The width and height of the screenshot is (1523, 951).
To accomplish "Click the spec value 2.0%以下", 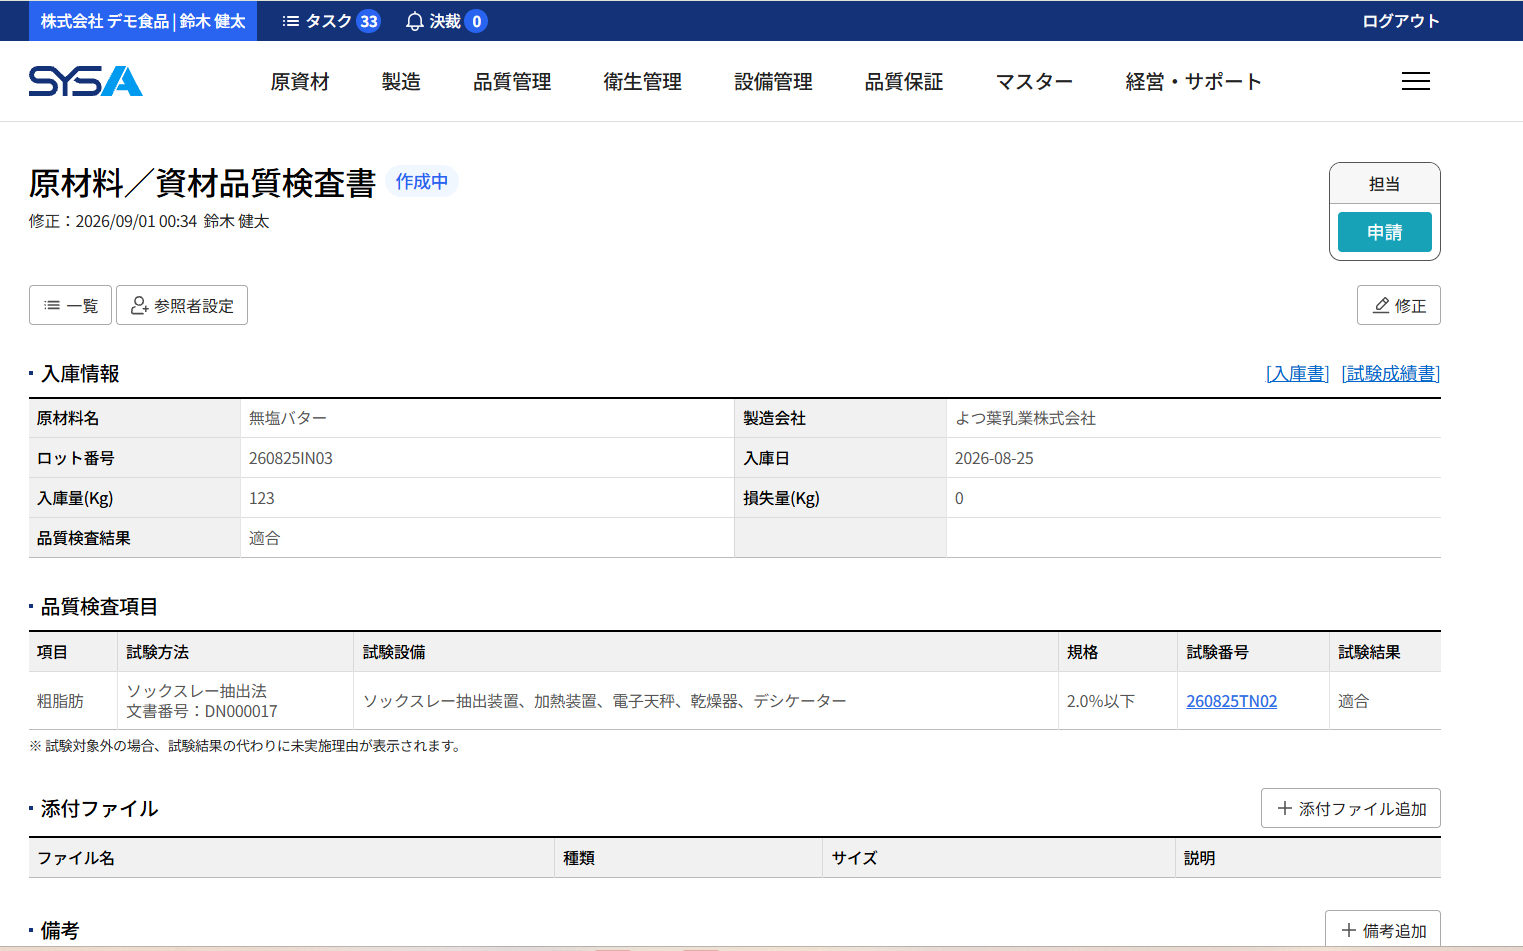I will [x=1101, y=701].
